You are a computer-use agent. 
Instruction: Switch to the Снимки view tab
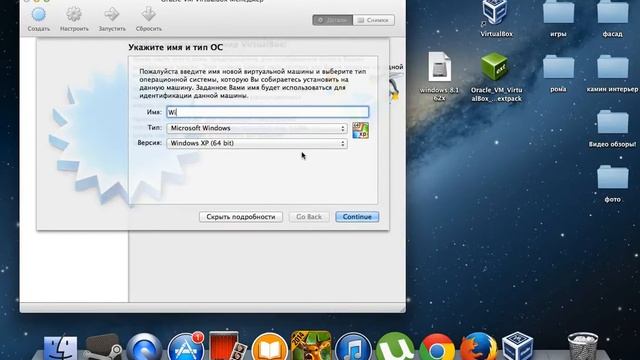click(x=374, y=20)
